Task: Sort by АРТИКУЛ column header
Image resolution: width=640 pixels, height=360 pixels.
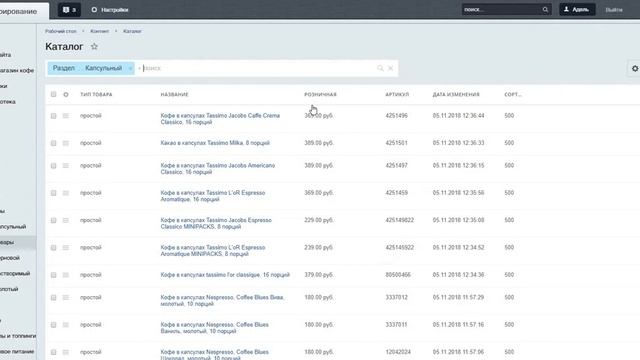Action: (397, 94)
